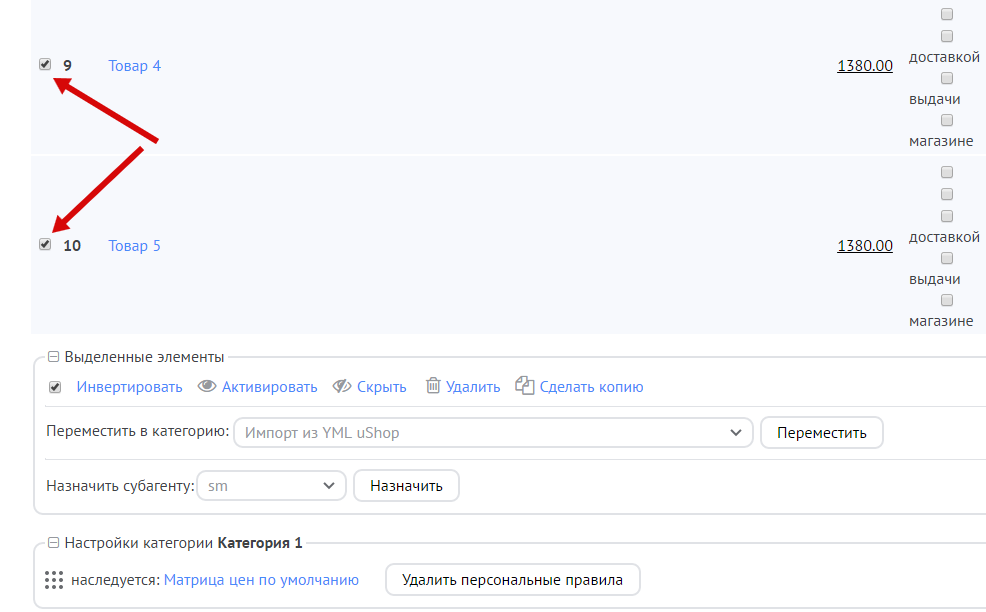Toggle the checkbox beside Инвертировать
Image resolution: width=986 pixels, height=612 pixels.
point(55,387)
